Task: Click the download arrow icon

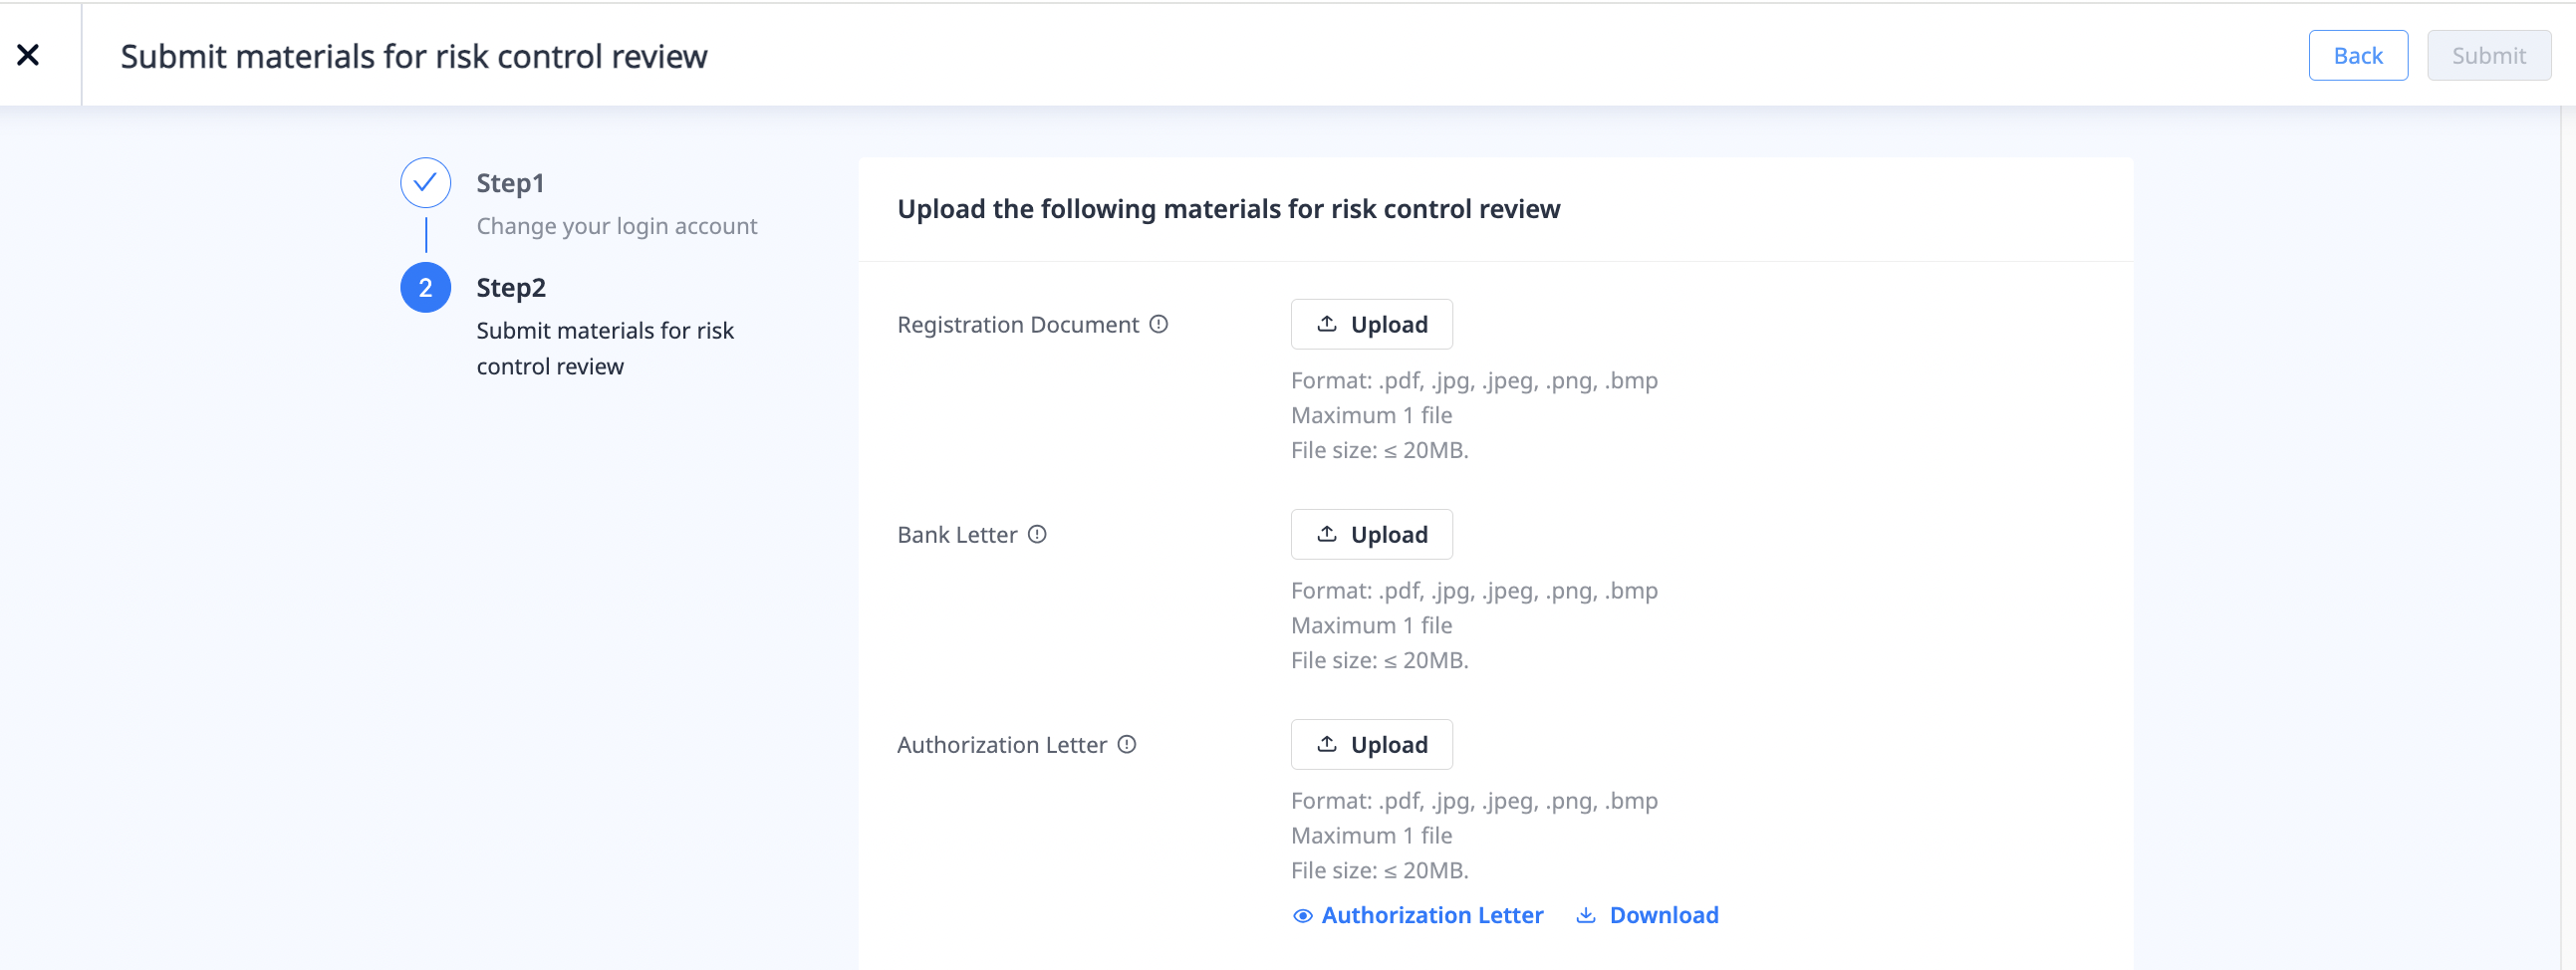Action: point(1586,915)
